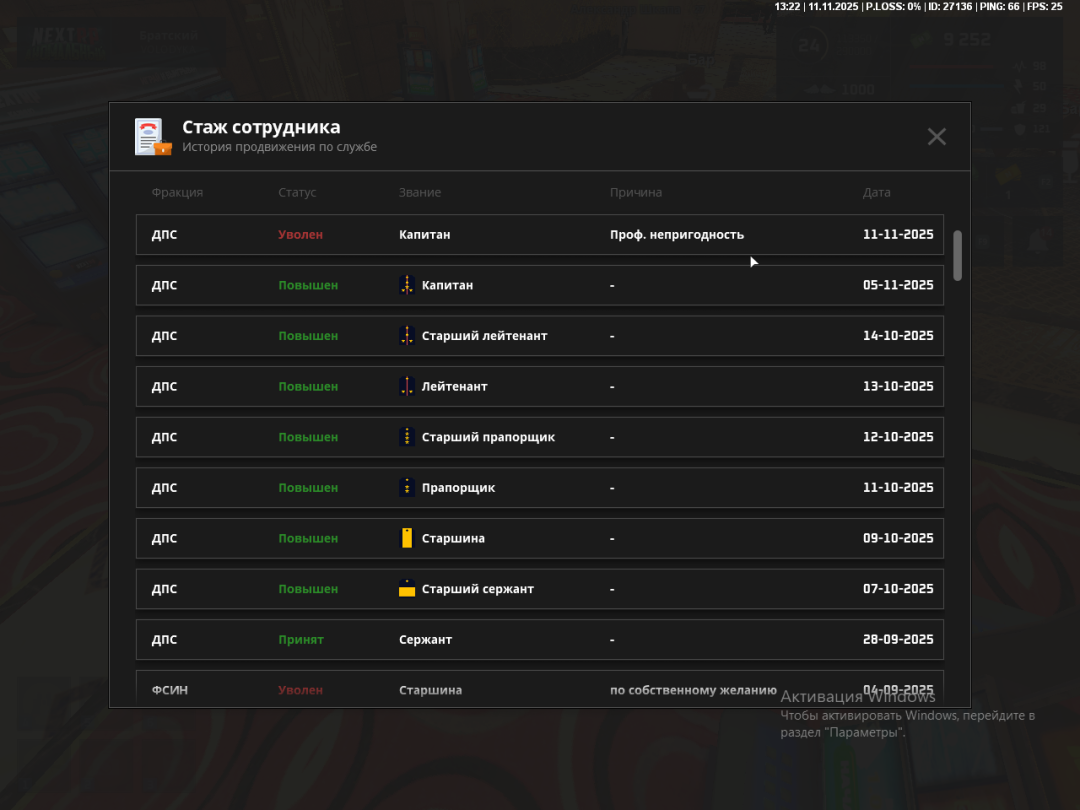Click the date 05-11-2025 in Капитан row
Viewport: 1080px width, 810px height.
tap(898, 285)
